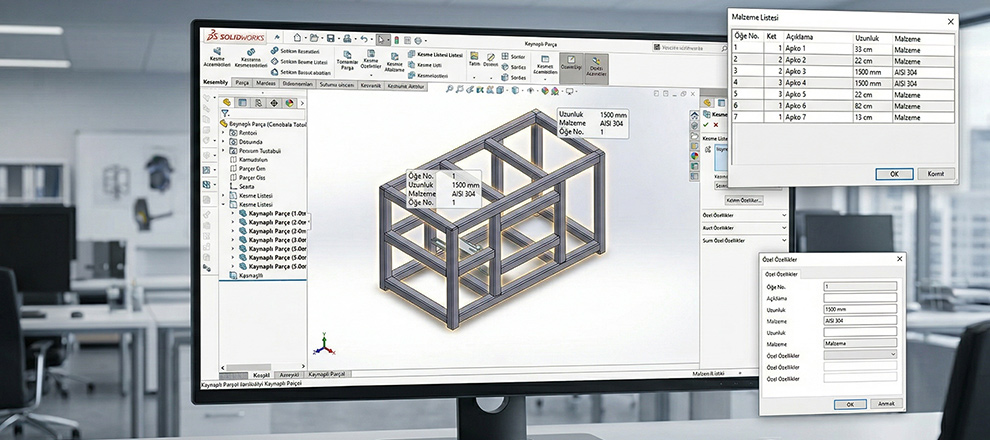This screenshot has width=990, height=440.
Task: Accept with green checkmark in property panel
Action: point(706,125)
